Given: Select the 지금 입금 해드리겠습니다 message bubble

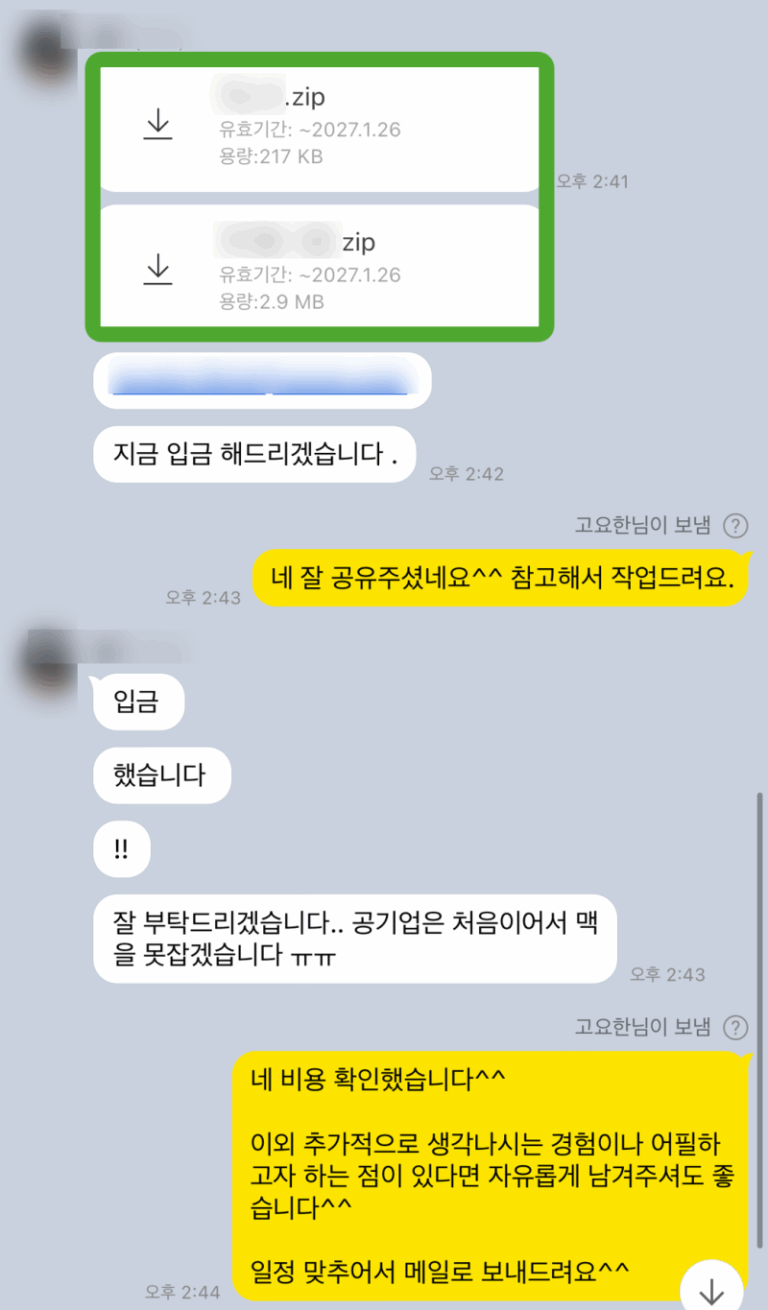Looking at the screenshot, I should pyautogui.click(x=254, y=455).
